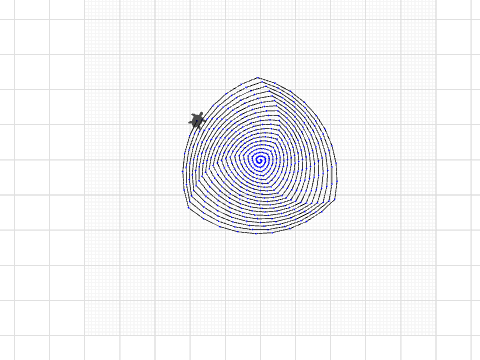
Task: Click the topmost peak of the spiral outline
Action: click(258, 78)
